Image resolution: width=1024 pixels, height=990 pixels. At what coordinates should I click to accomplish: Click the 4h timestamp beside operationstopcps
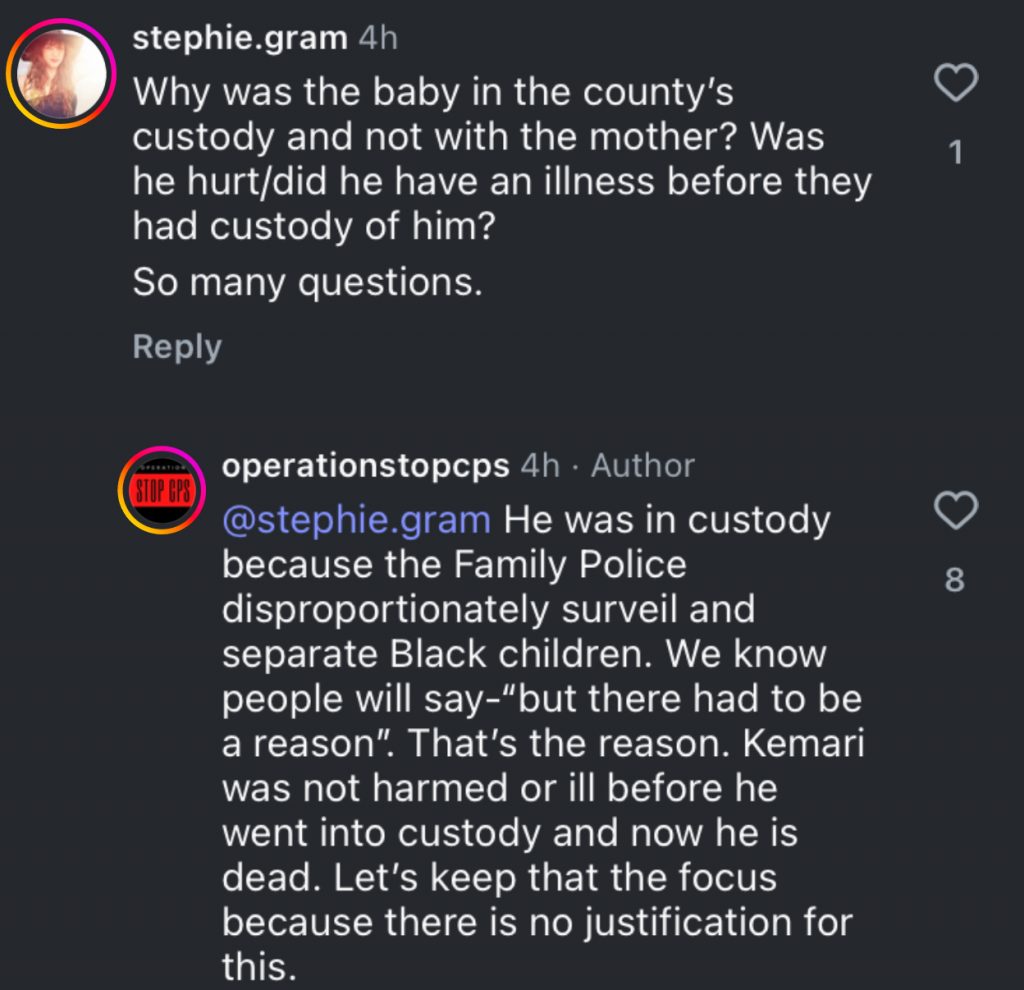540,465
